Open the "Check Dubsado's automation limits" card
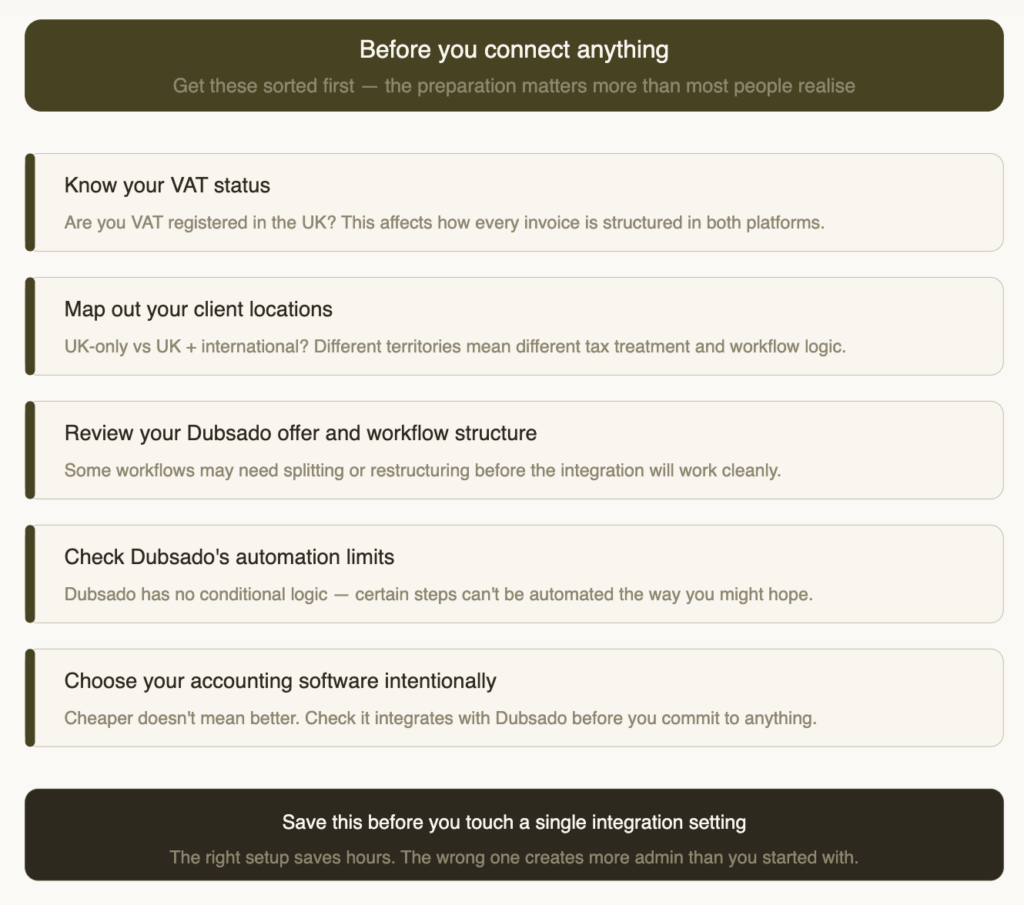 (x=229, y=557)
